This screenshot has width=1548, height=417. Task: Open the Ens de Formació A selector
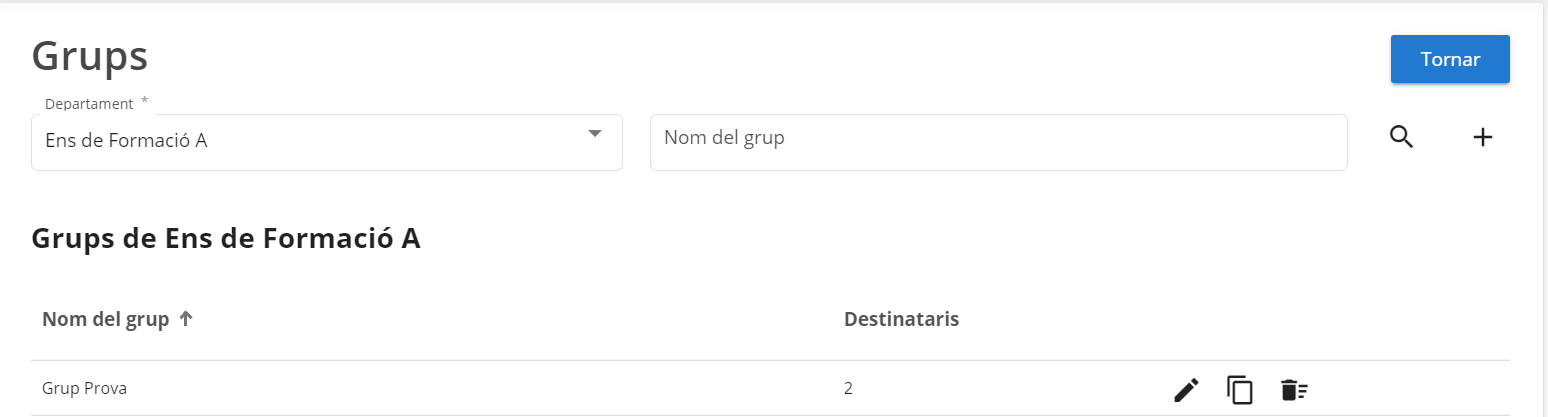click(300, 142)
